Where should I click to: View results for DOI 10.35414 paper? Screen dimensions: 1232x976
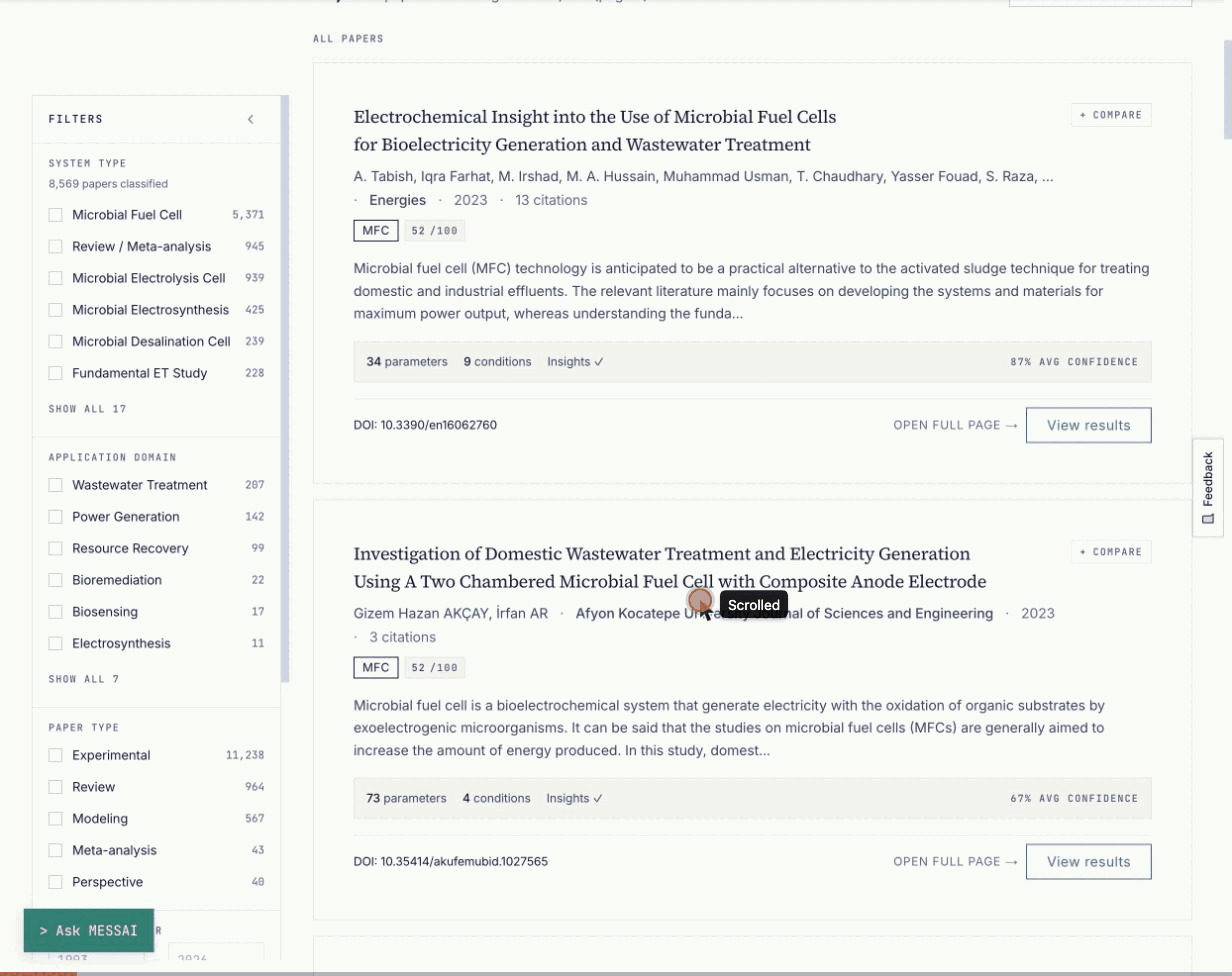1088,862
